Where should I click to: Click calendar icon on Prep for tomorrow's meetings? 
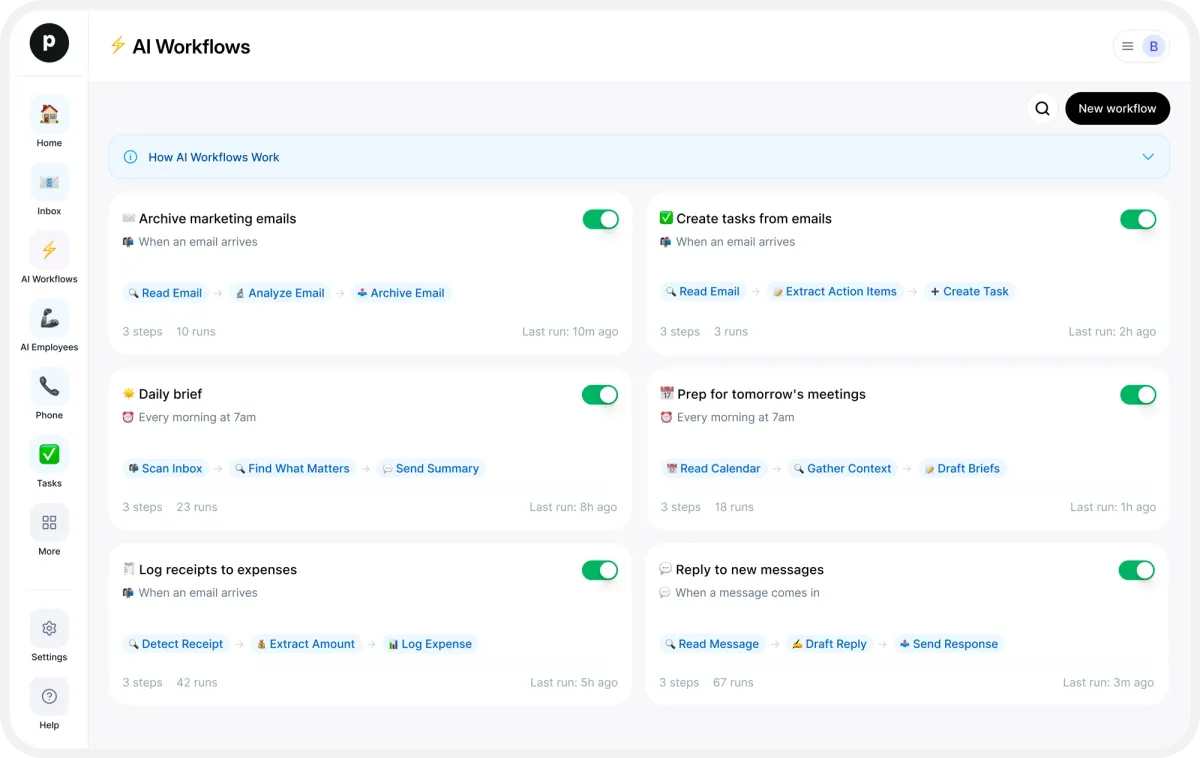[666, 394]
